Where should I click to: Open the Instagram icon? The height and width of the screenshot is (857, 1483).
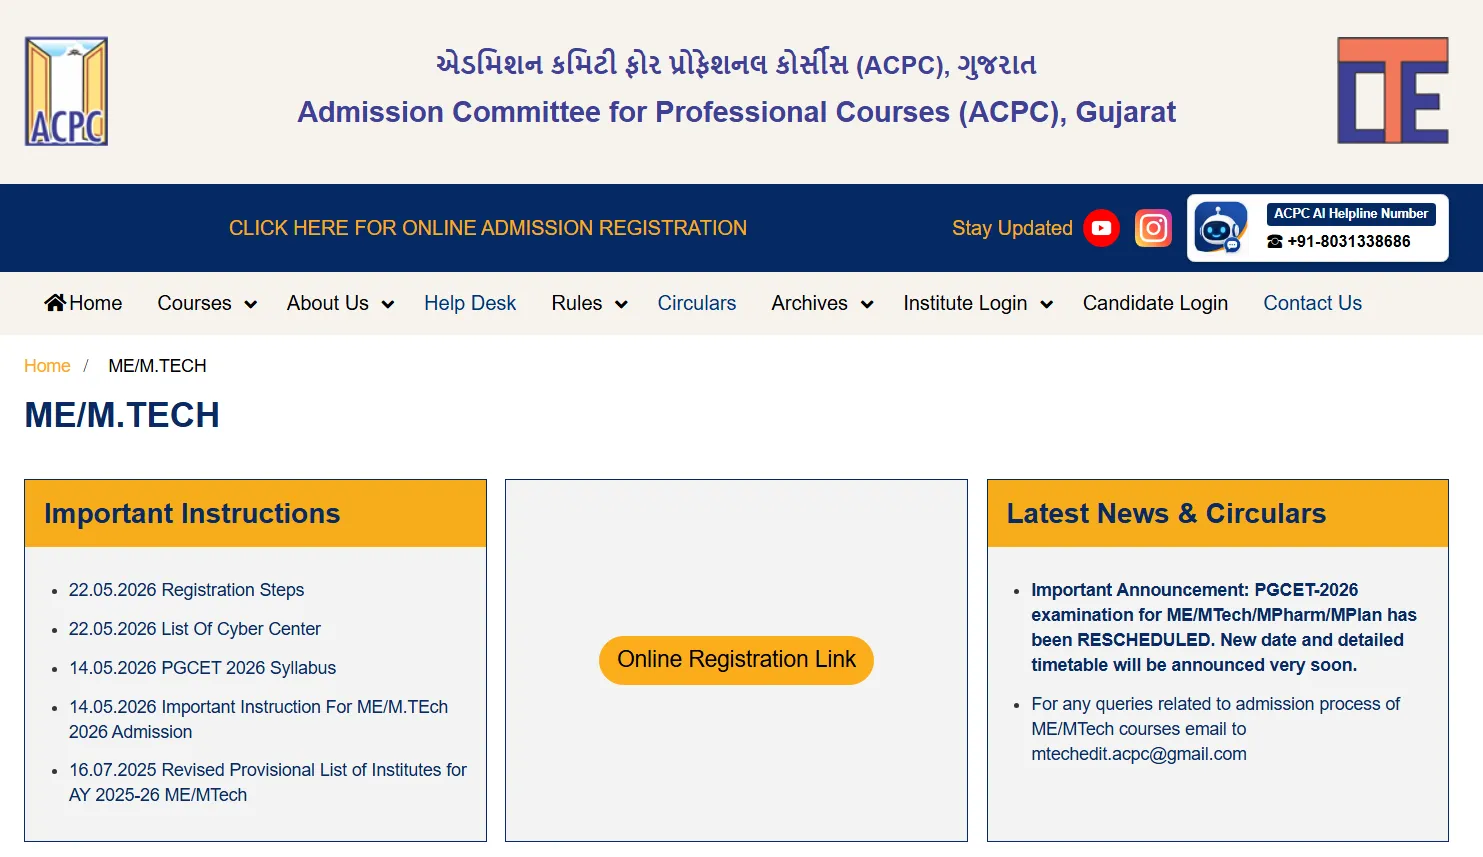click(1153, 228)
